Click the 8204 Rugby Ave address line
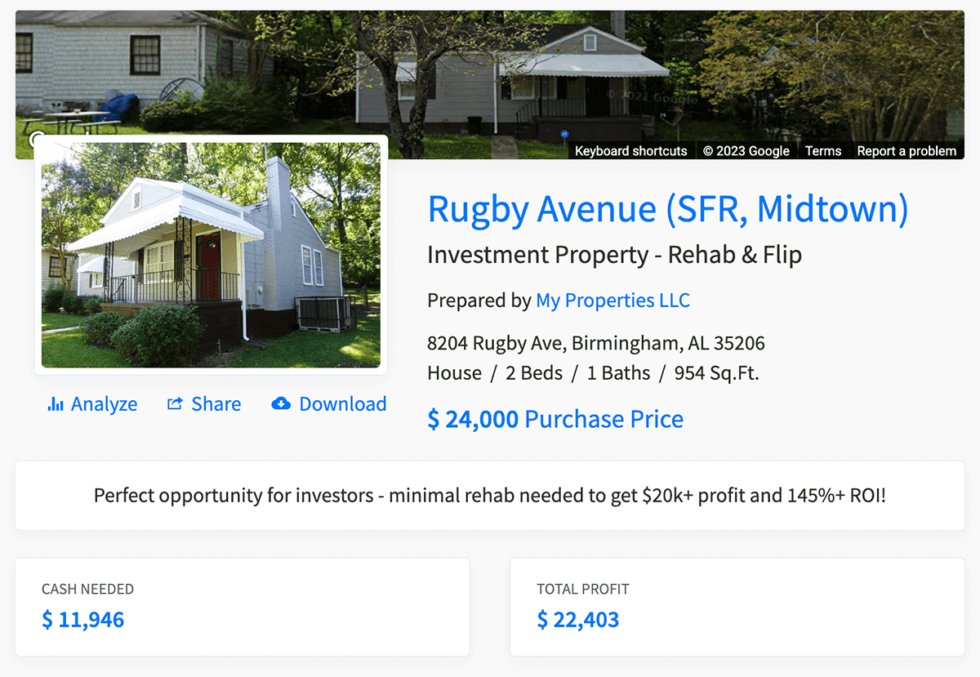 (x=595, y=343)
